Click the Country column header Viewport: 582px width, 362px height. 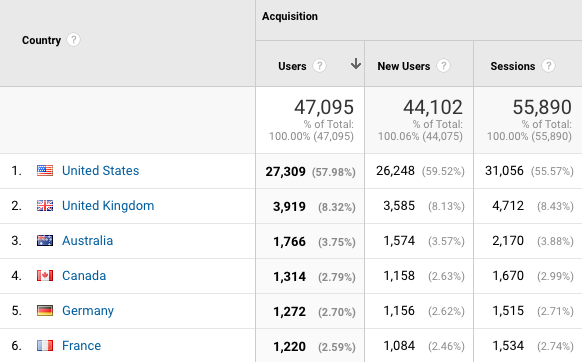[x=41, y=40]
